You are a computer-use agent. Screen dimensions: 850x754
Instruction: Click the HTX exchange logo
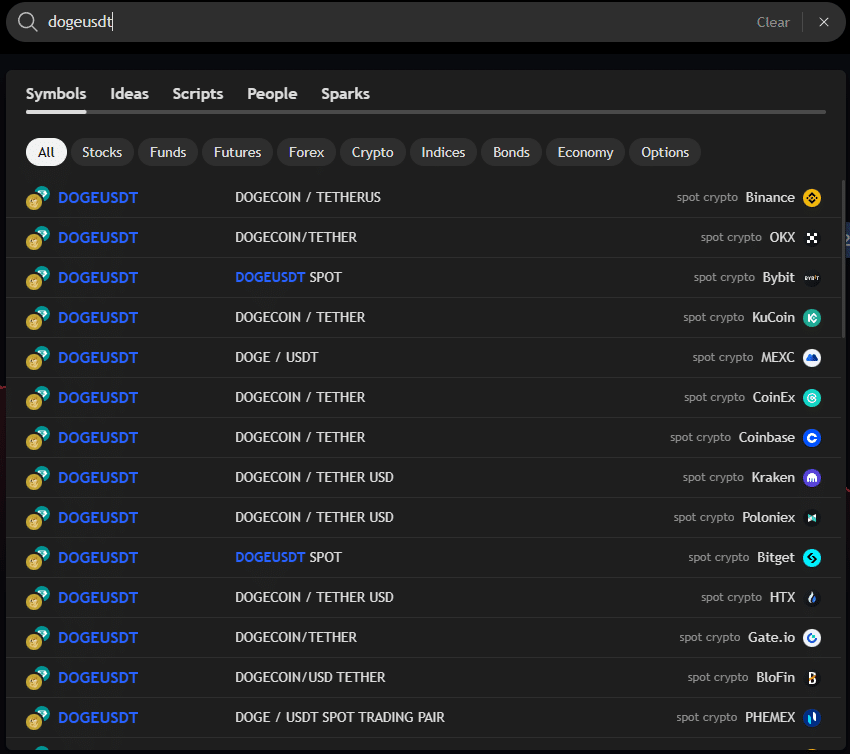(x=812, y=598)
